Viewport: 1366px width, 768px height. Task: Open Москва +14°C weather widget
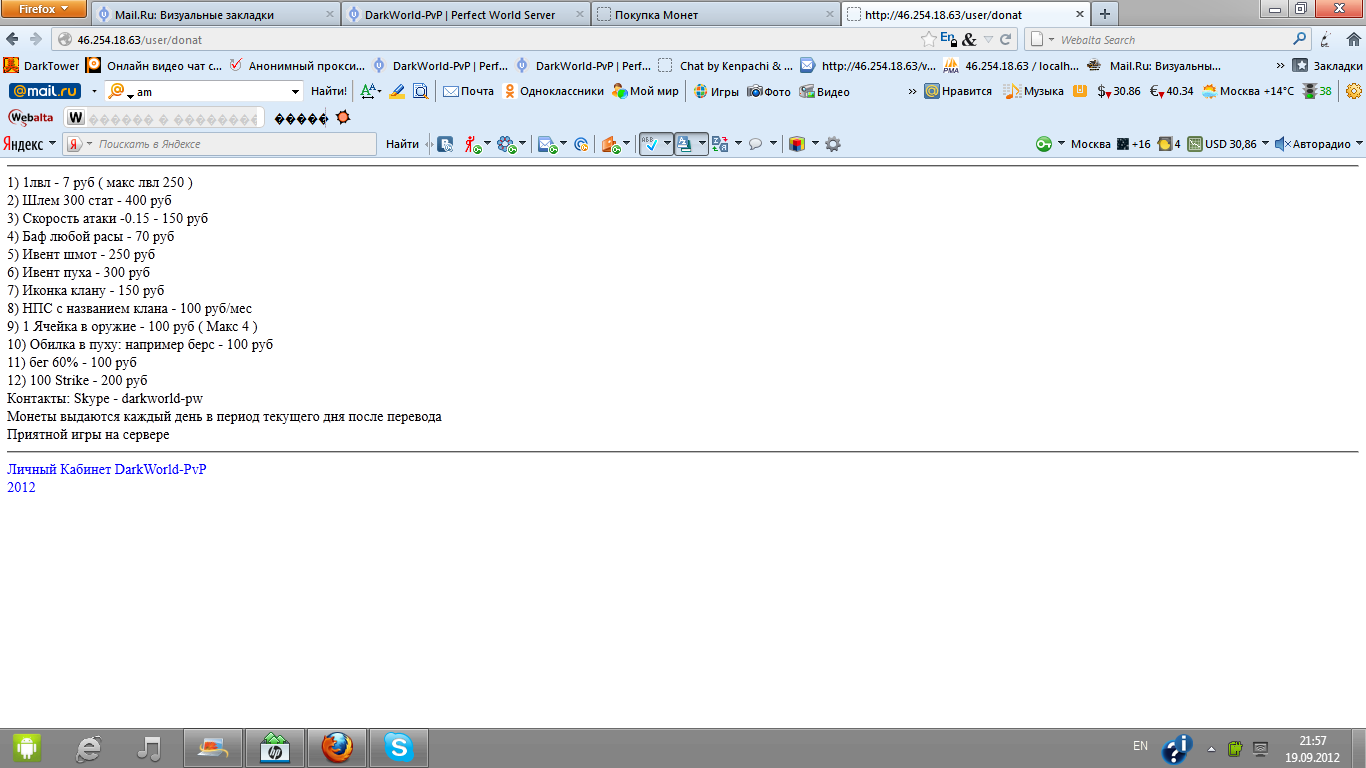click(1248, 91)
